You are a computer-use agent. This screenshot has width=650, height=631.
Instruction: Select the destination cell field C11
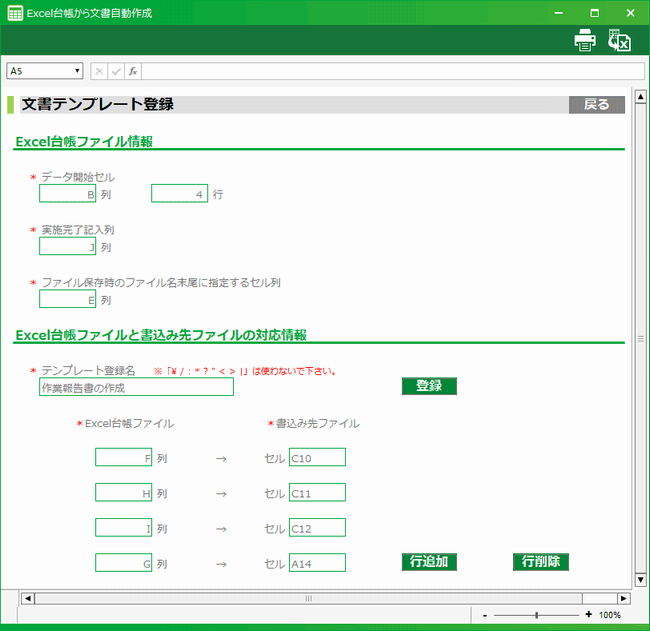tap(317, 493)
